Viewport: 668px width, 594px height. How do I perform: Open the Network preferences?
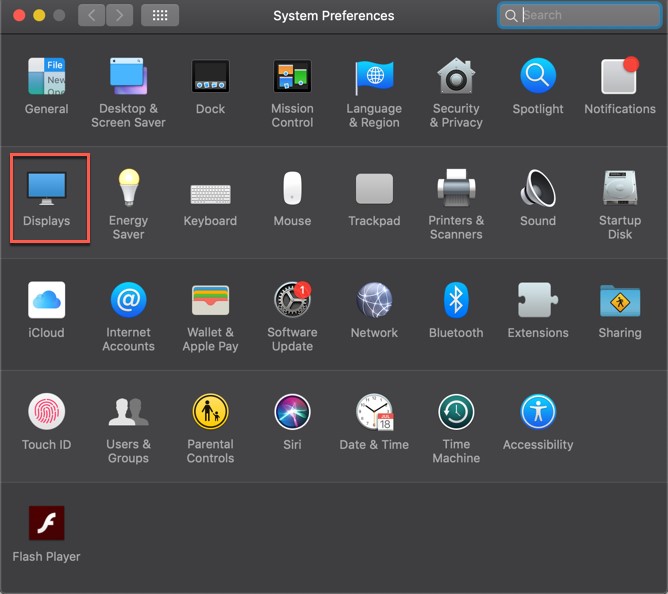tap(374, 310)
